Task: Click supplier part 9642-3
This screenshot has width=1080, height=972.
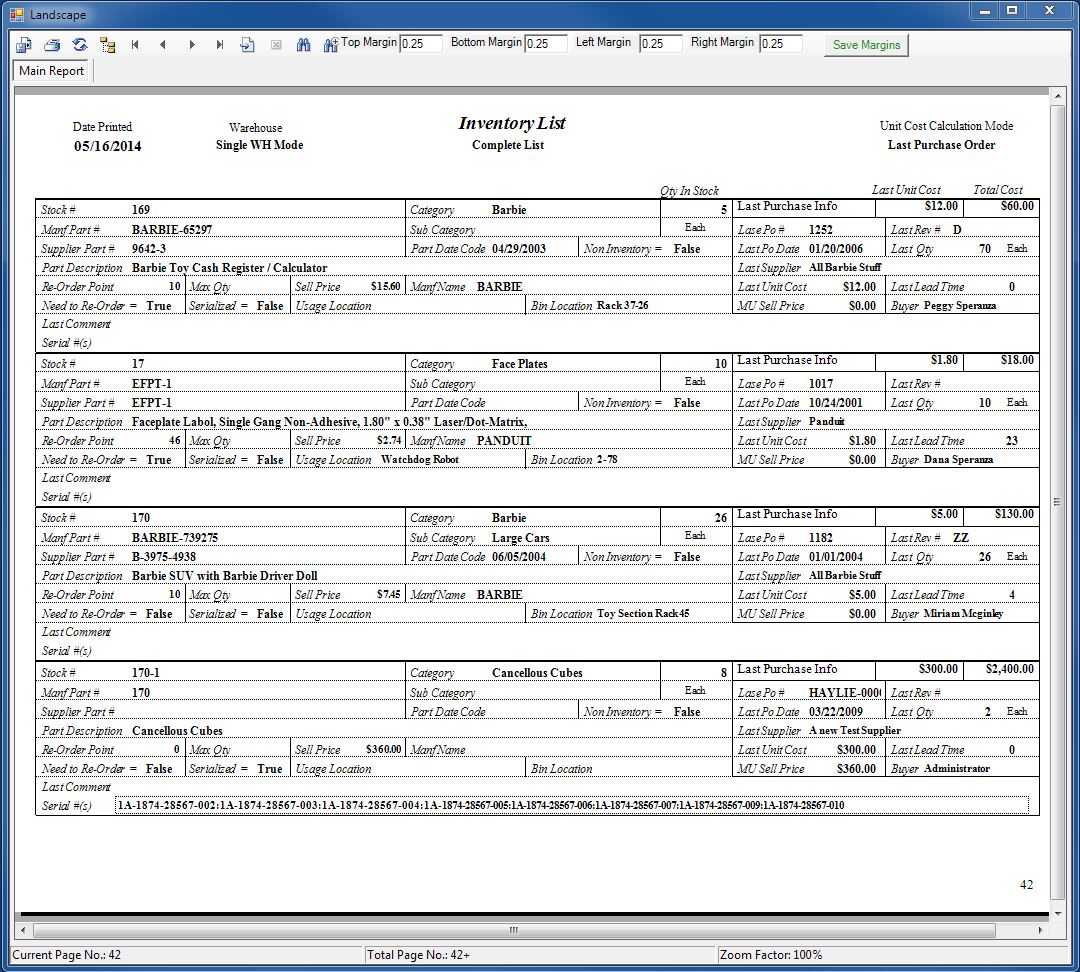Action: click(x=149, y=249)
